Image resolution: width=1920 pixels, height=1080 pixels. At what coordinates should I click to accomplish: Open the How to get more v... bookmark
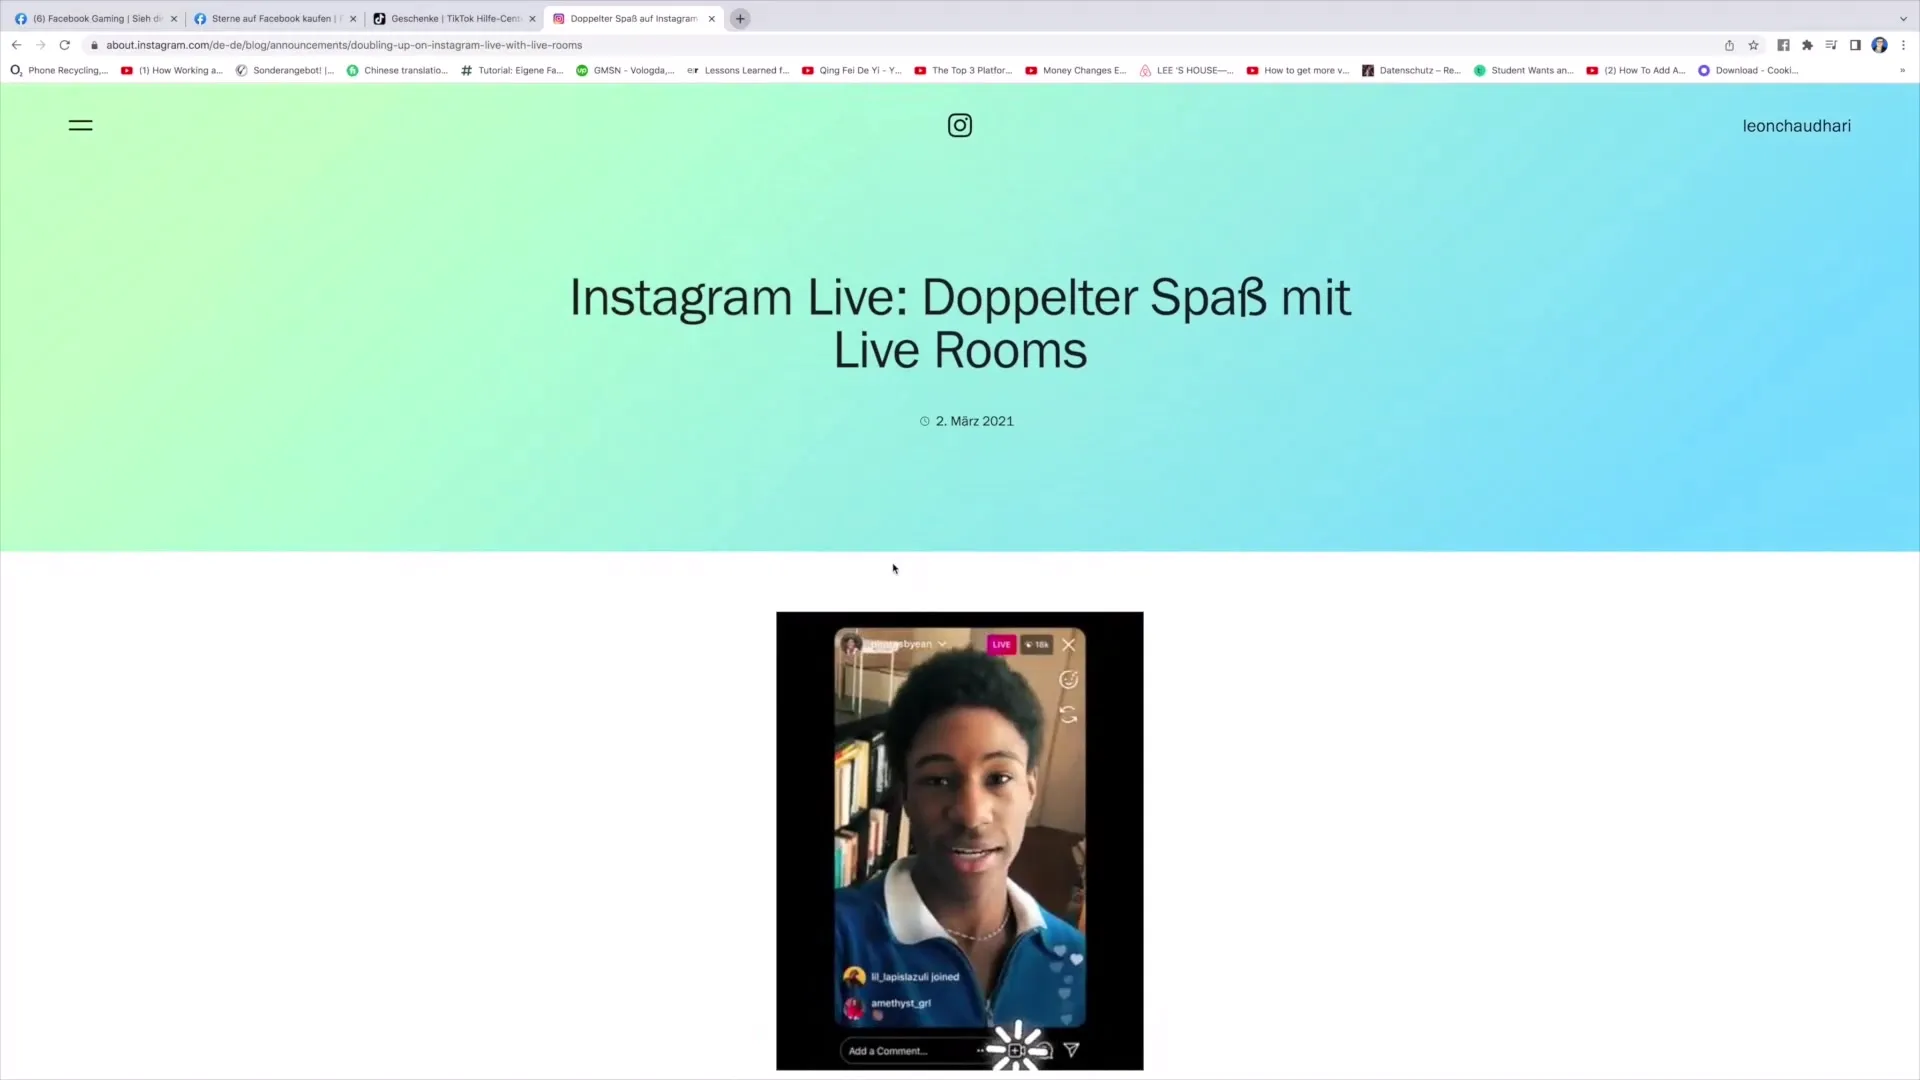pyautogui.click(x=1298, y=71)
